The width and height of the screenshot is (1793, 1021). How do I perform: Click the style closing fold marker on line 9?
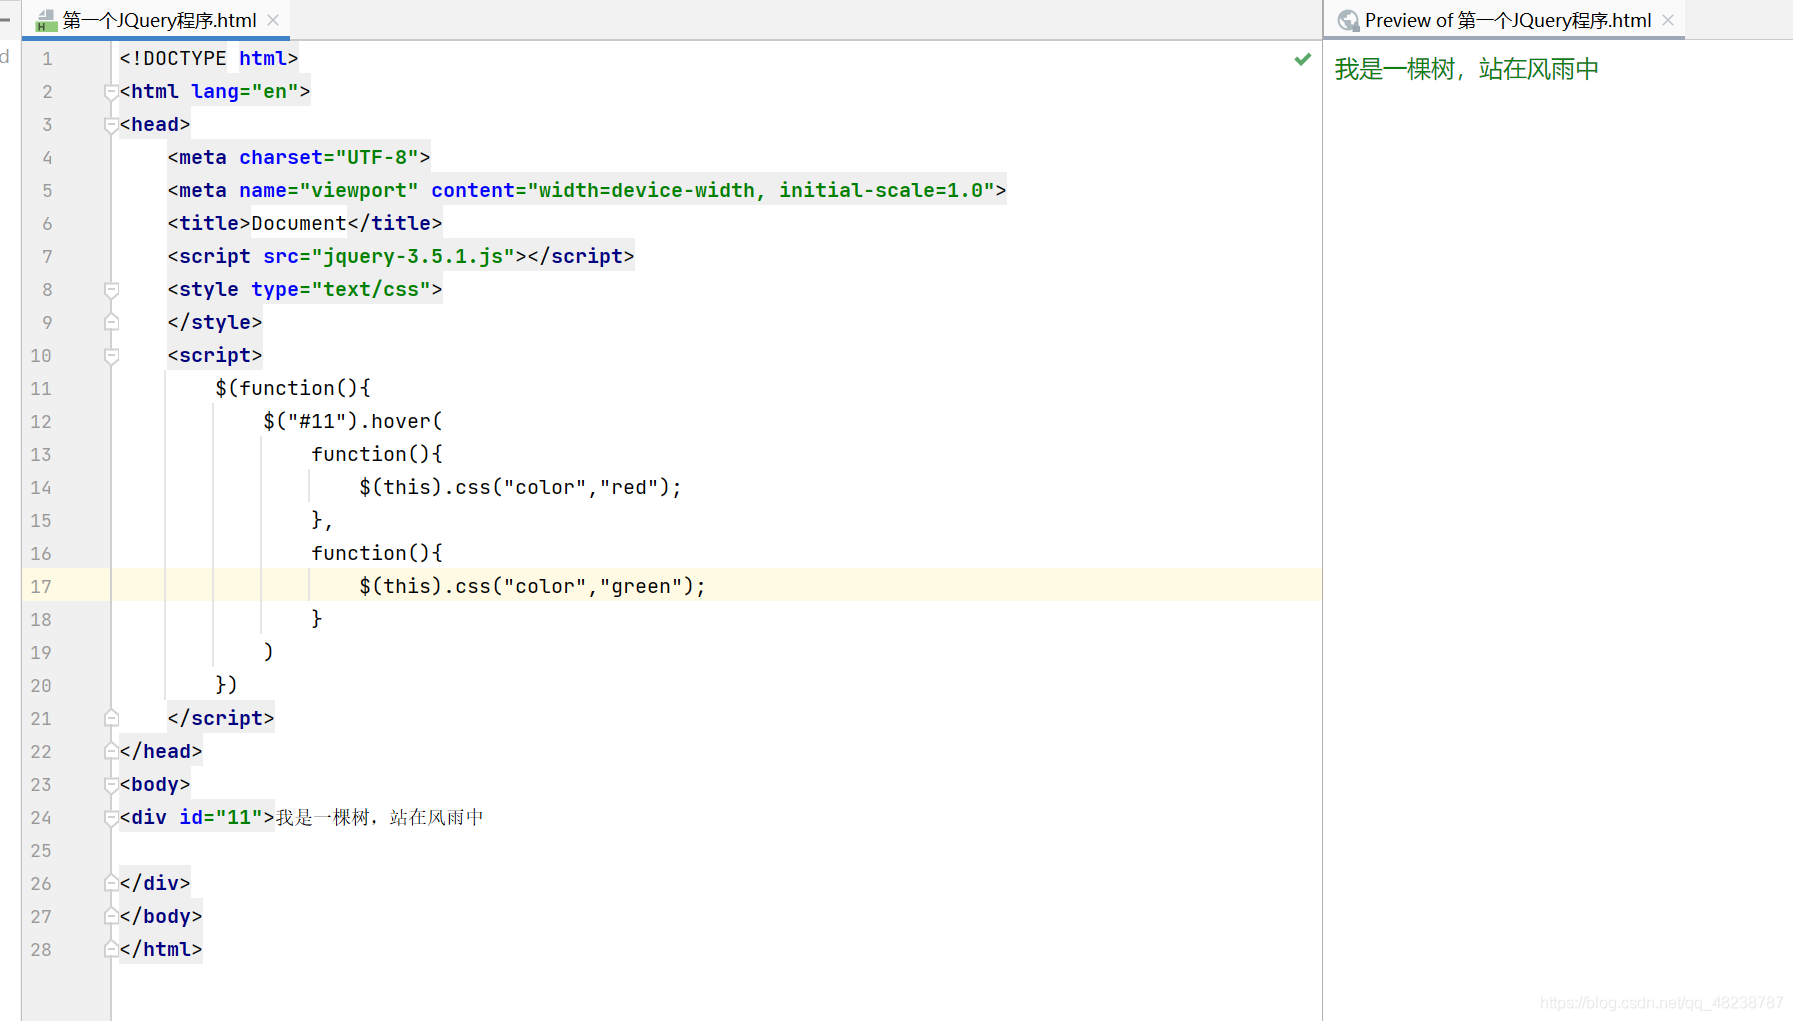112,323
